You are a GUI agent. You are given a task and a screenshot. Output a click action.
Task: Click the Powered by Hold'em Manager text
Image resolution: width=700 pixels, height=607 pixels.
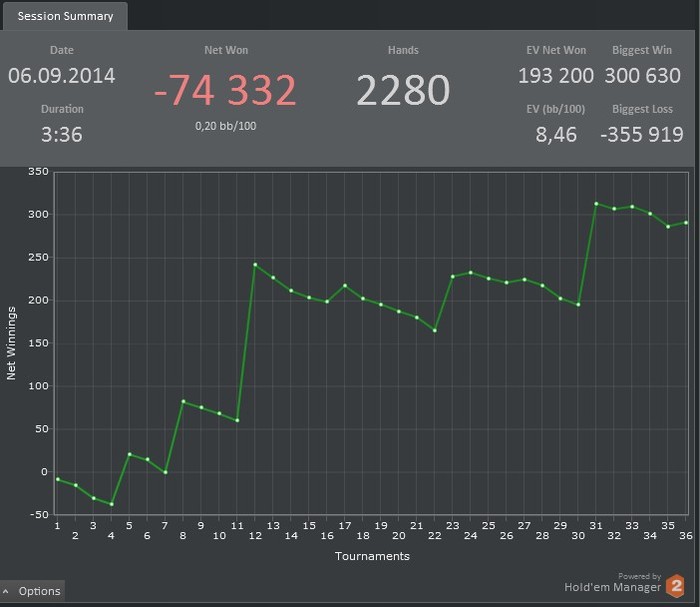612,583
